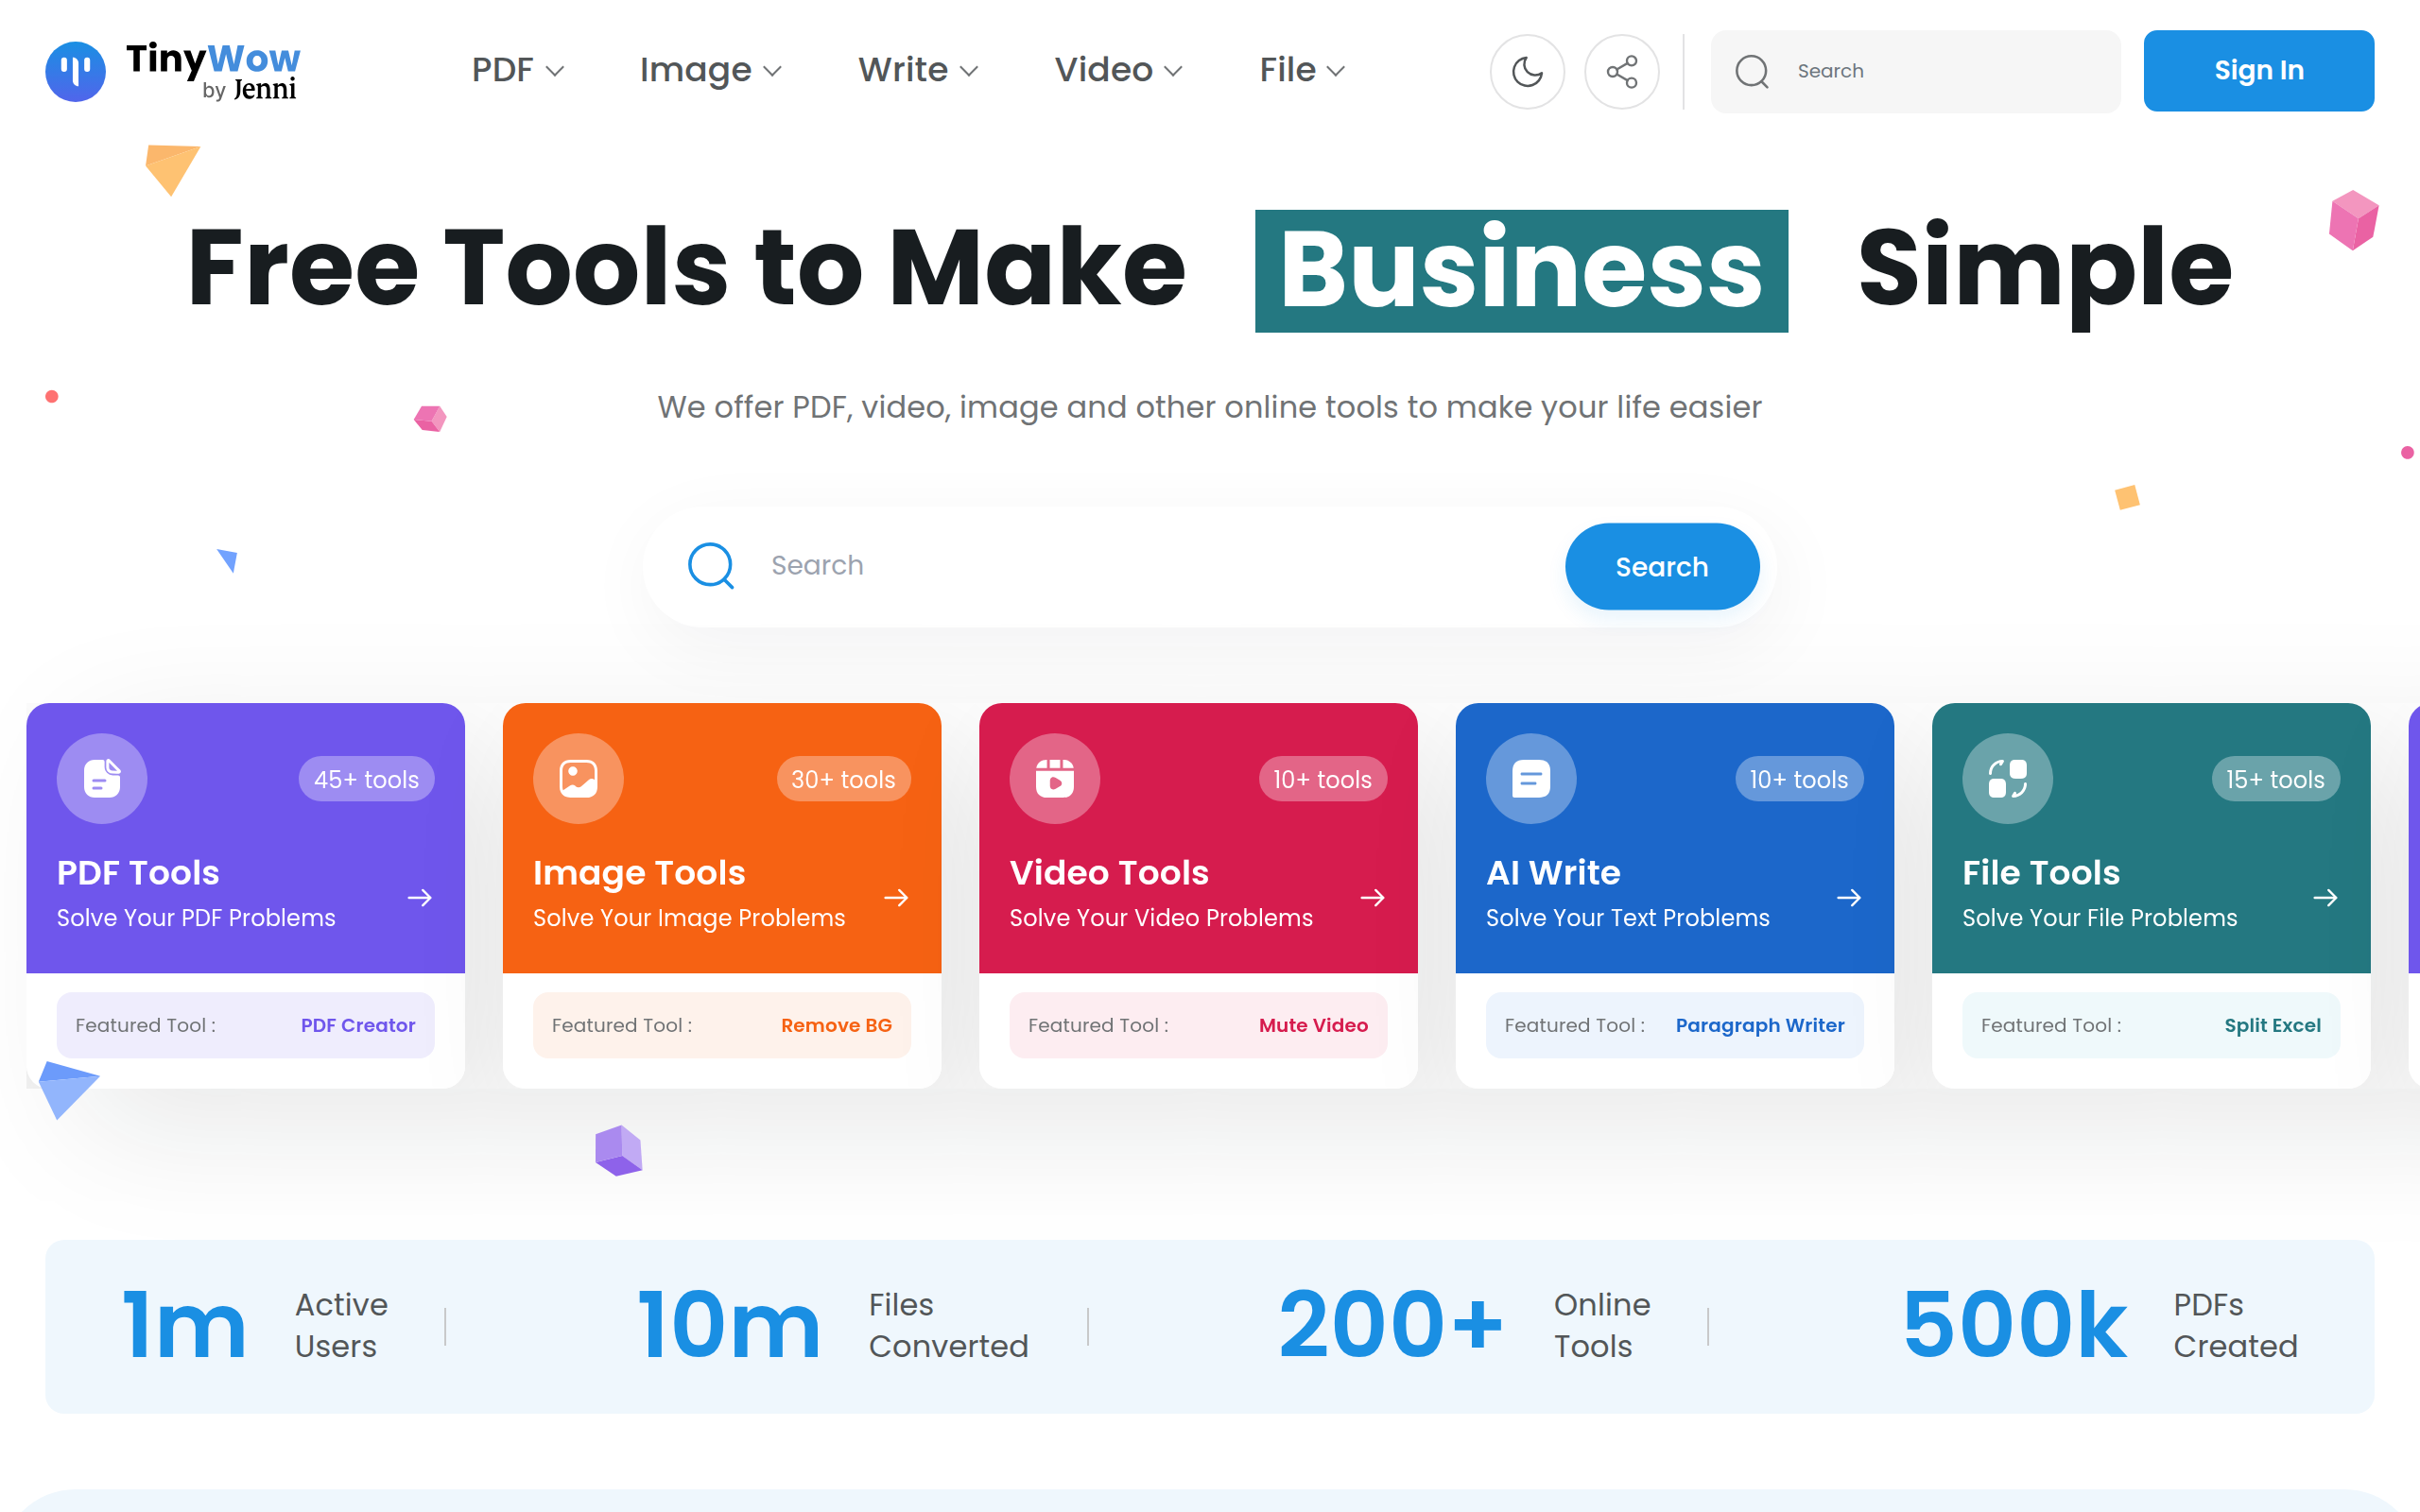
Task: Select the File Tools icon
Action: coord(2006,778)
